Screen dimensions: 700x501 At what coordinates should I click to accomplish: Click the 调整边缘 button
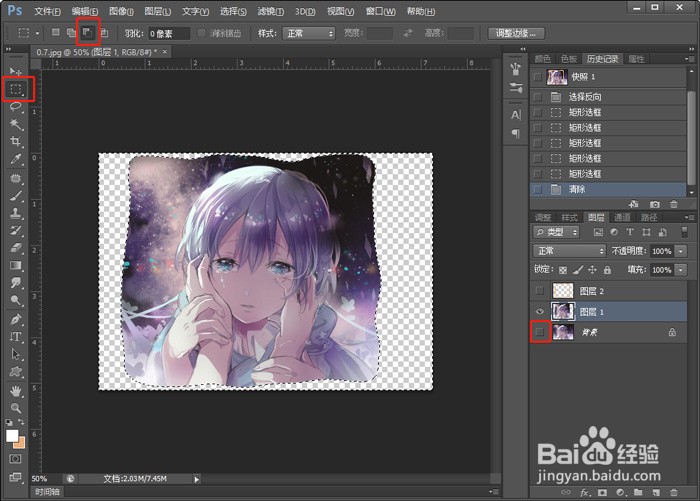point(517,33)
